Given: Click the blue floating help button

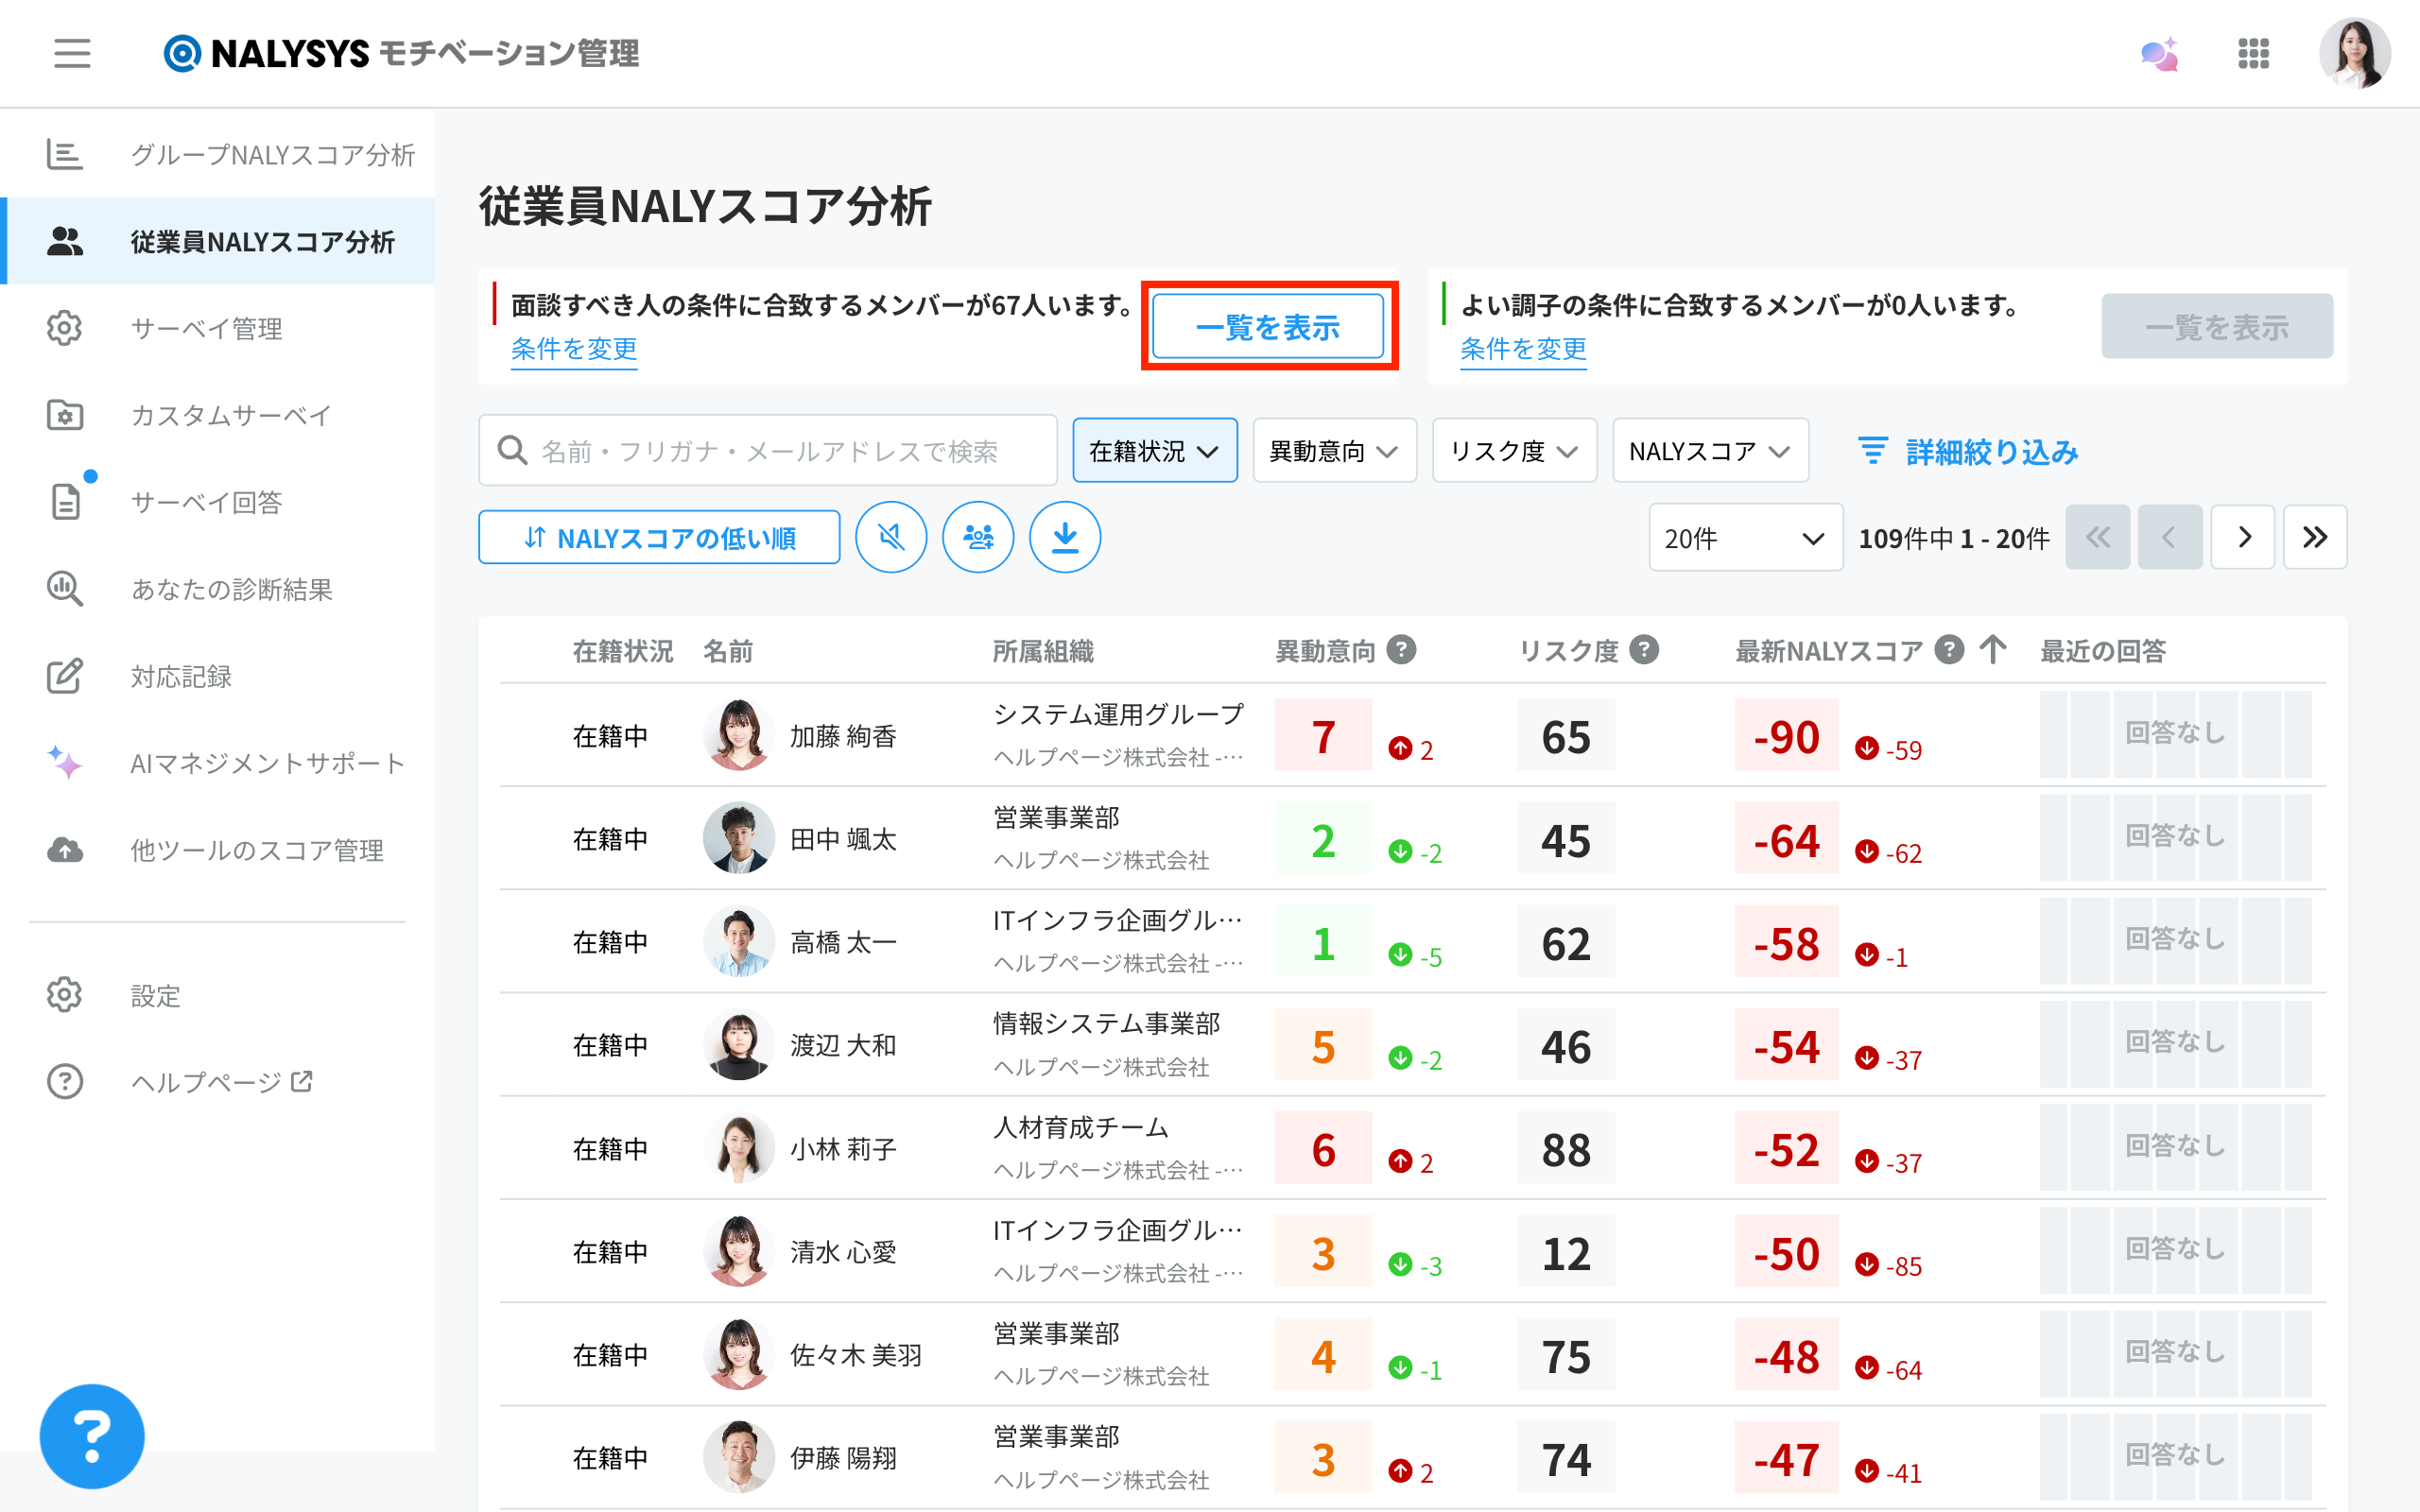Looking at the screenshot, I should (x=92, y=1436).
